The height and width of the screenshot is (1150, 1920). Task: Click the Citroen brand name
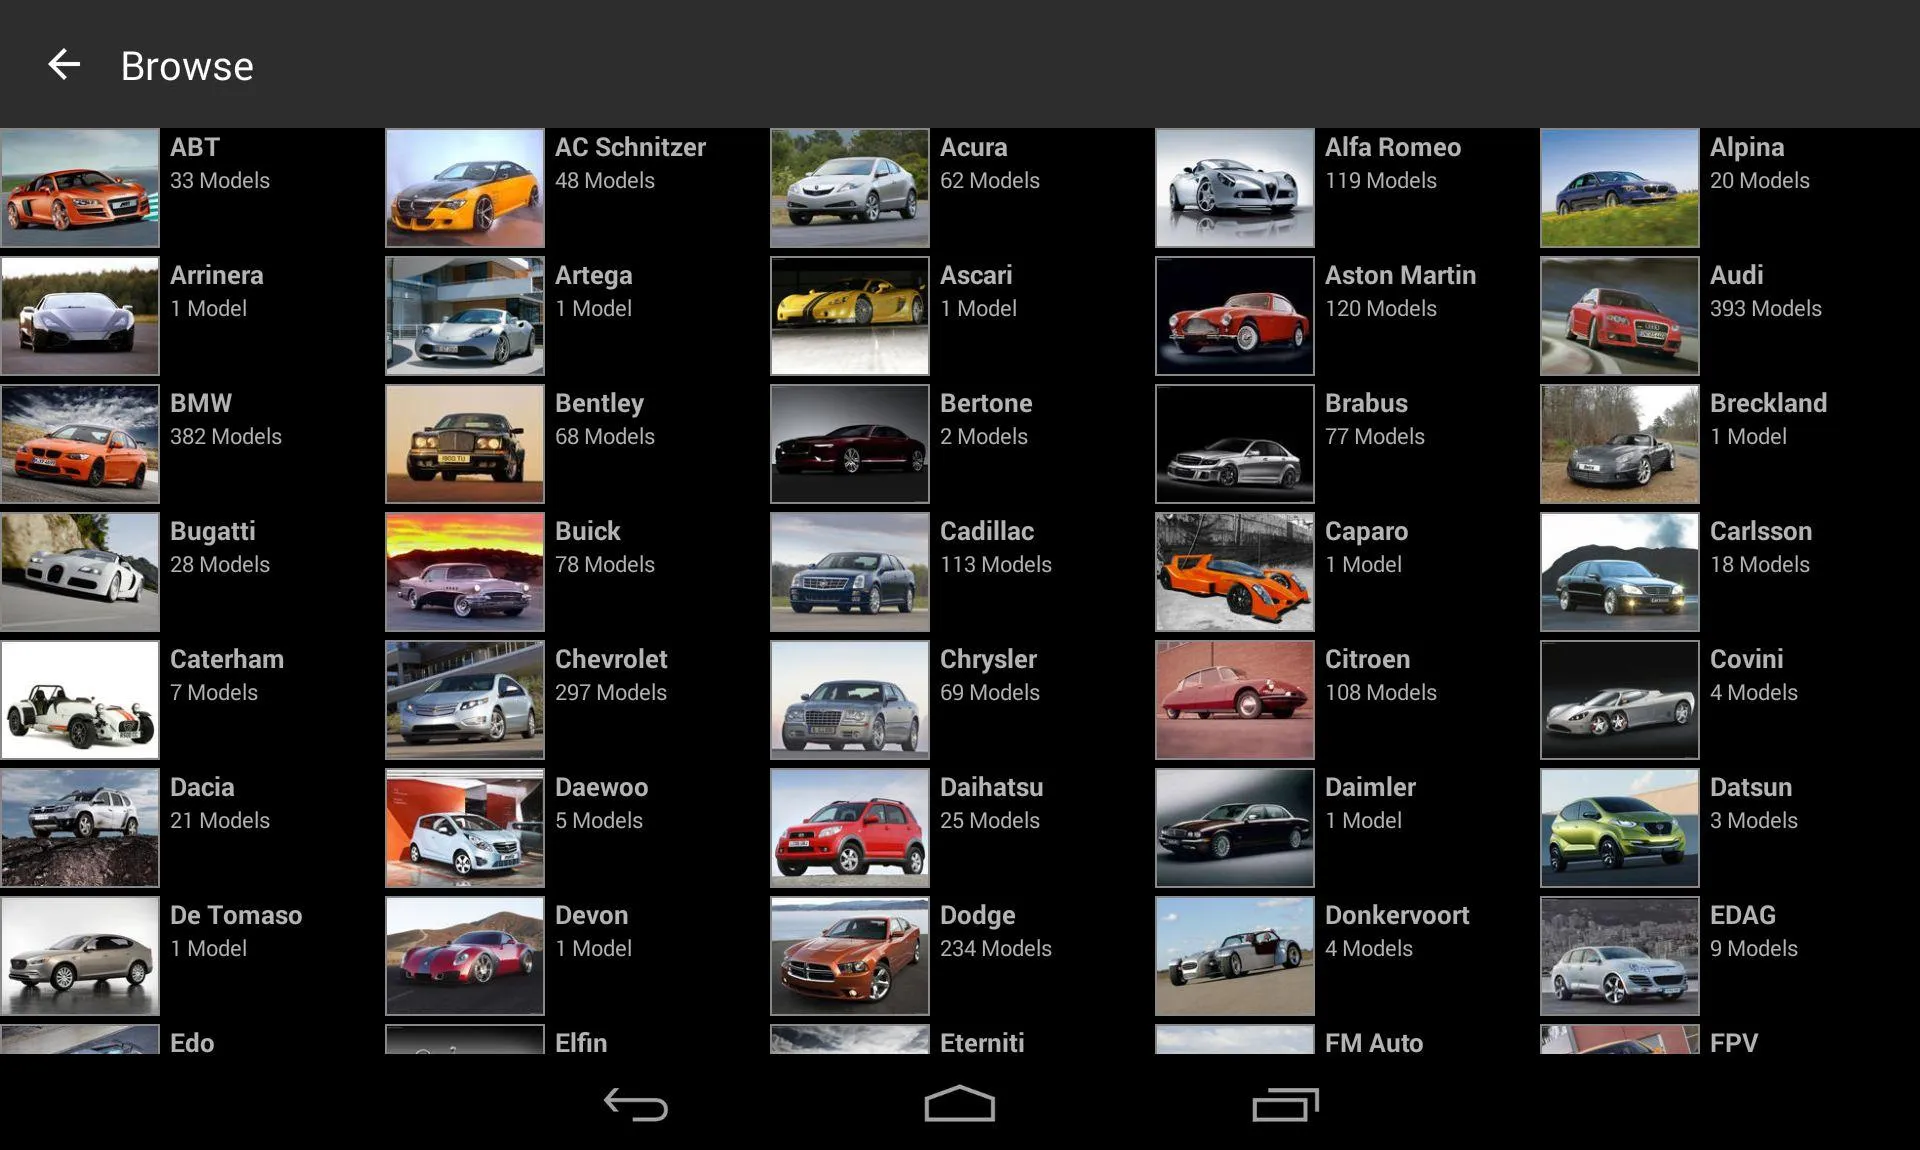pyautogui.click(x=1367, y=659)
